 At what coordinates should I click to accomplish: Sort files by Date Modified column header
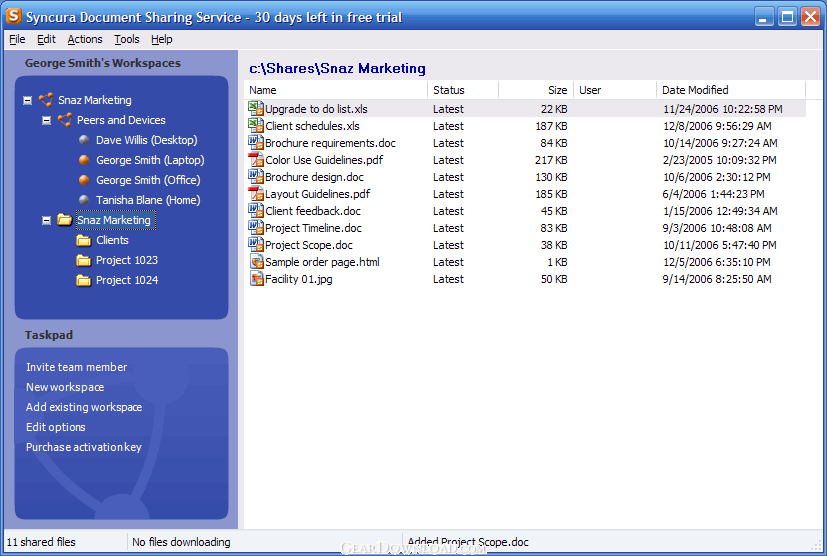coord(731,90)
